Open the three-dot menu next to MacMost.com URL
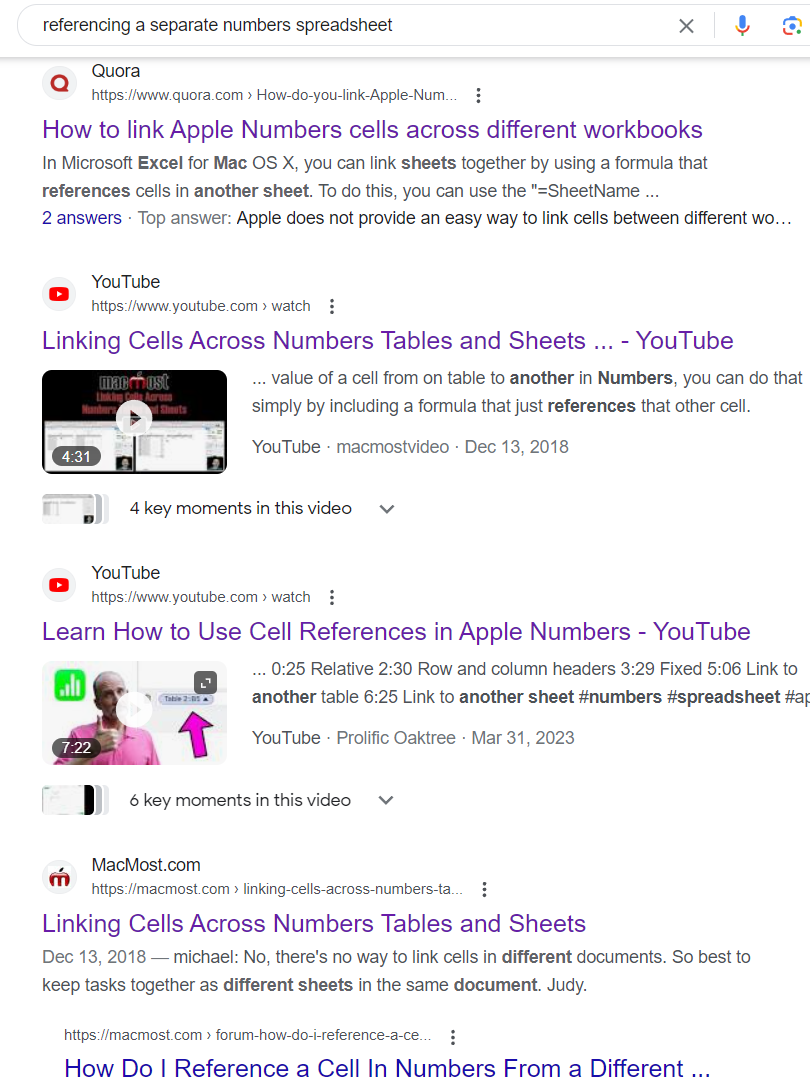 click(x=484, y=889)
